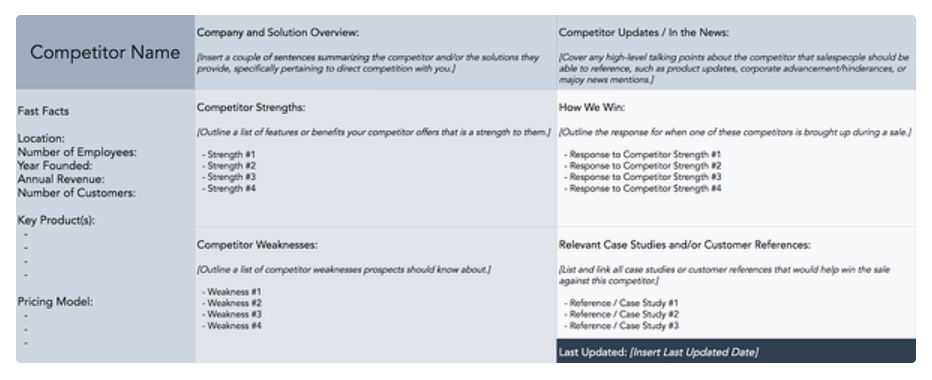Click the Year Founded field

pos(55,166)
